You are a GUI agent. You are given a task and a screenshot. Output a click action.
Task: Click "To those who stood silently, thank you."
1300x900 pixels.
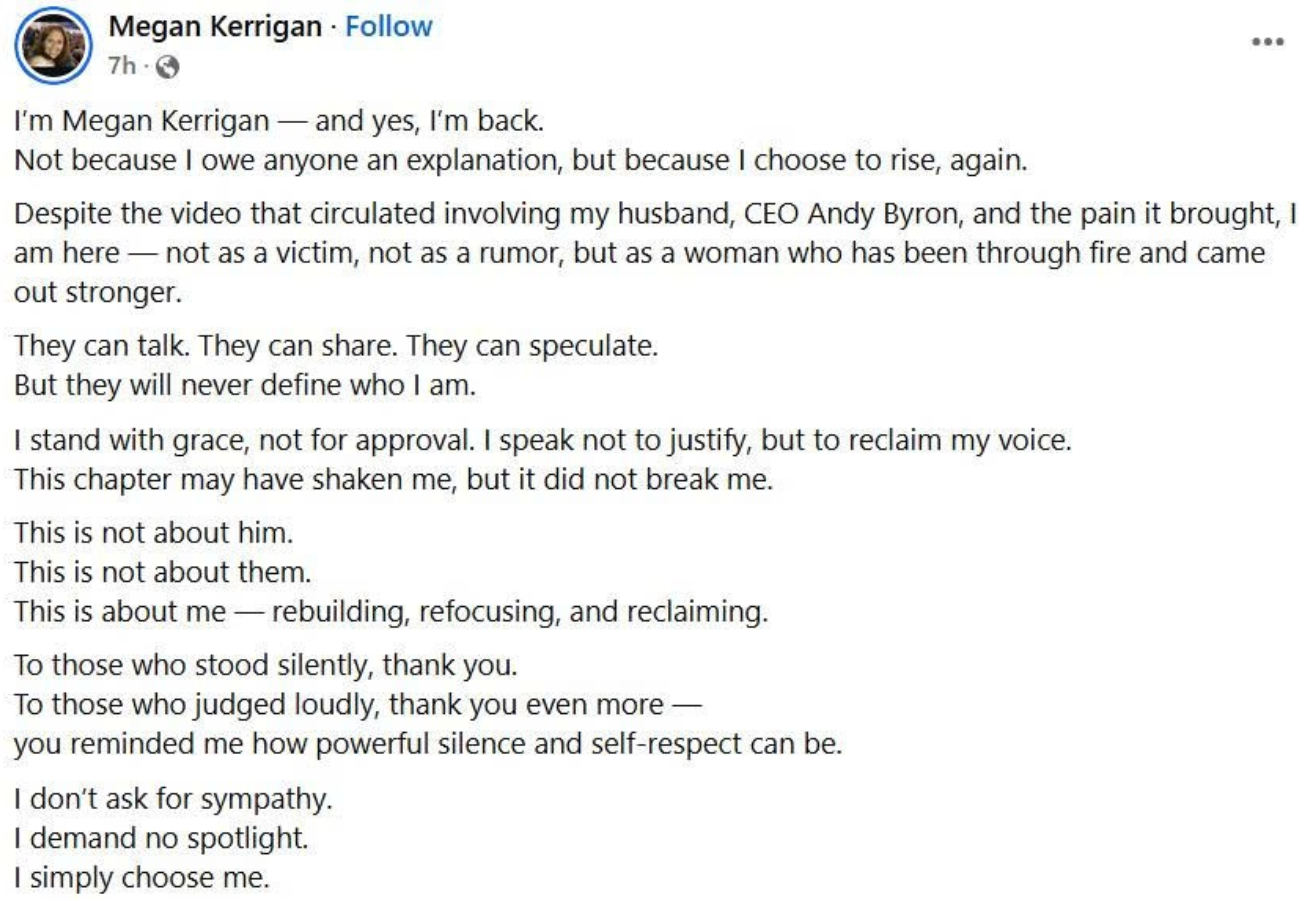click(x=266, y=664)
